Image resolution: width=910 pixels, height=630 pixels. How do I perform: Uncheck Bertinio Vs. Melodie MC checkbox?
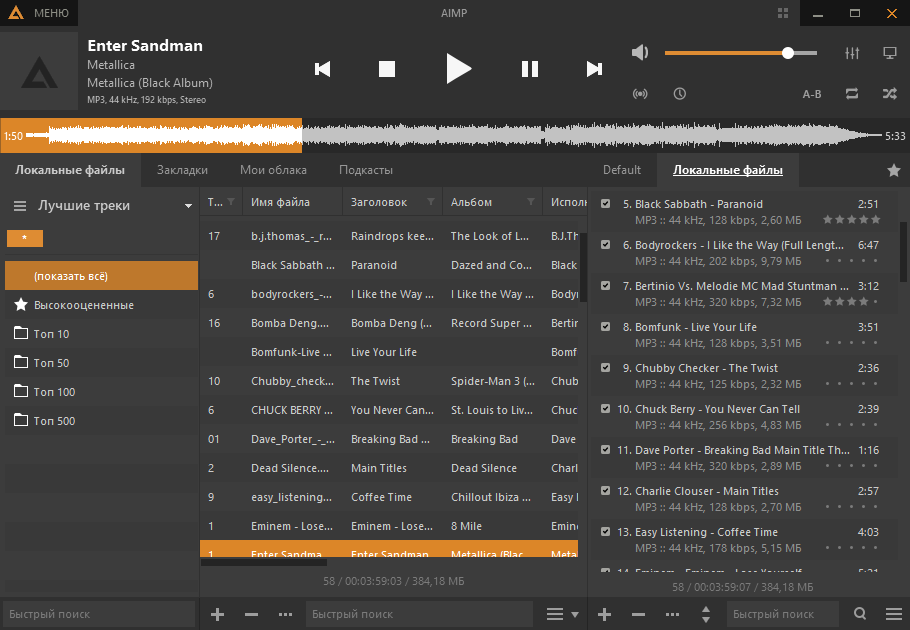pyautogui.click(x=605, y=285)
